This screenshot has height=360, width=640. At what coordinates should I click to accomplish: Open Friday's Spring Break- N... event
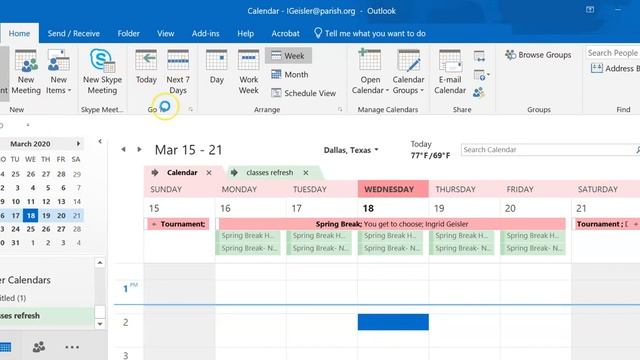pyautogui.click(x=533, y=248)
